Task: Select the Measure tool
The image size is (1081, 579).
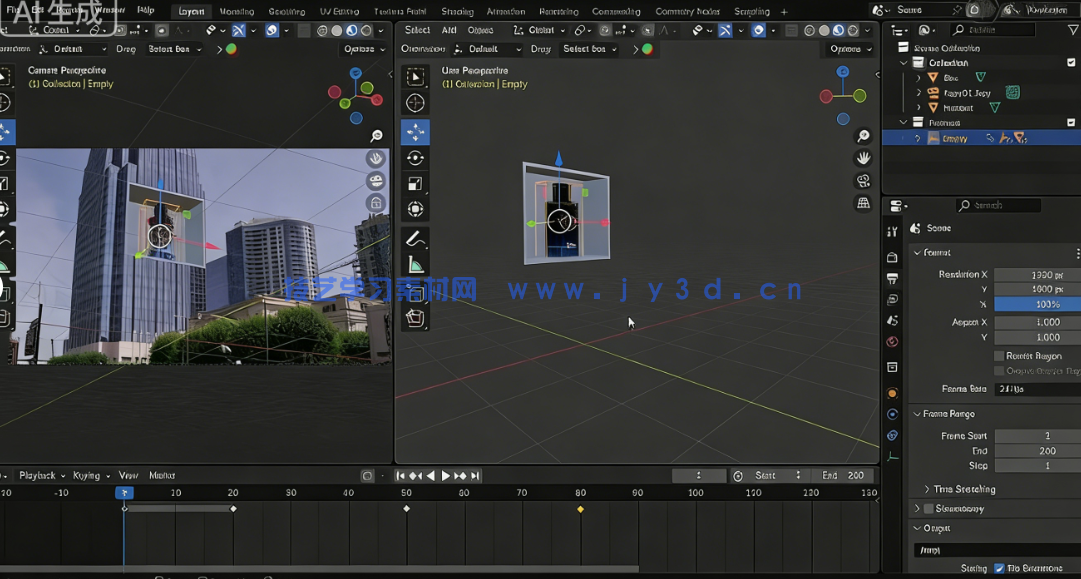Action: click(x=415, y=263)
